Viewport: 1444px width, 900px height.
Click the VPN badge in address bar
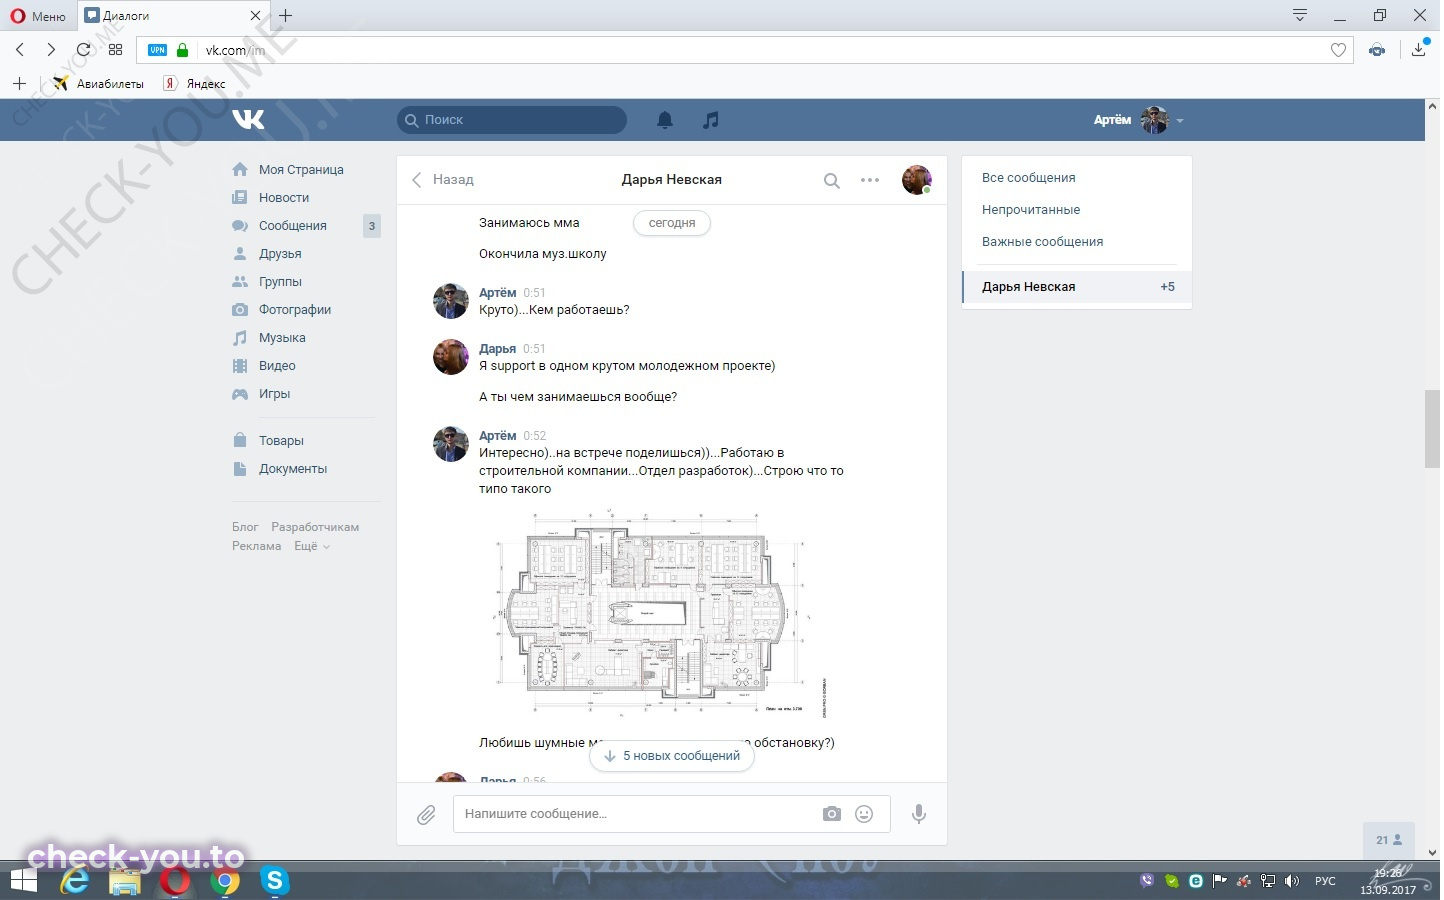pos(157,50)
